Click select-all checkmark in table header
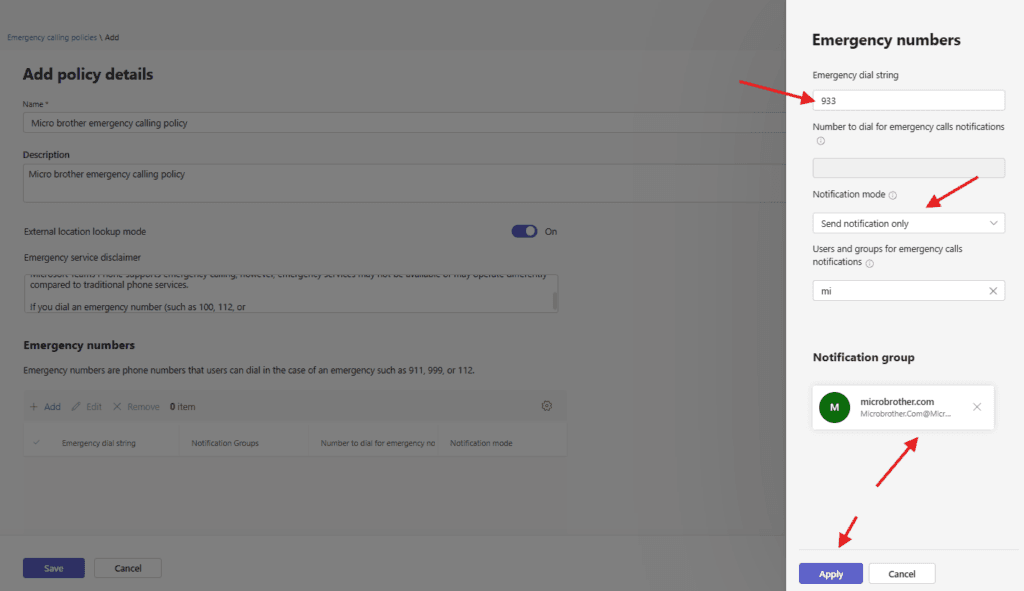This screenshot has width=1024, height=591. pyautogui.click(x=37, y=442)
